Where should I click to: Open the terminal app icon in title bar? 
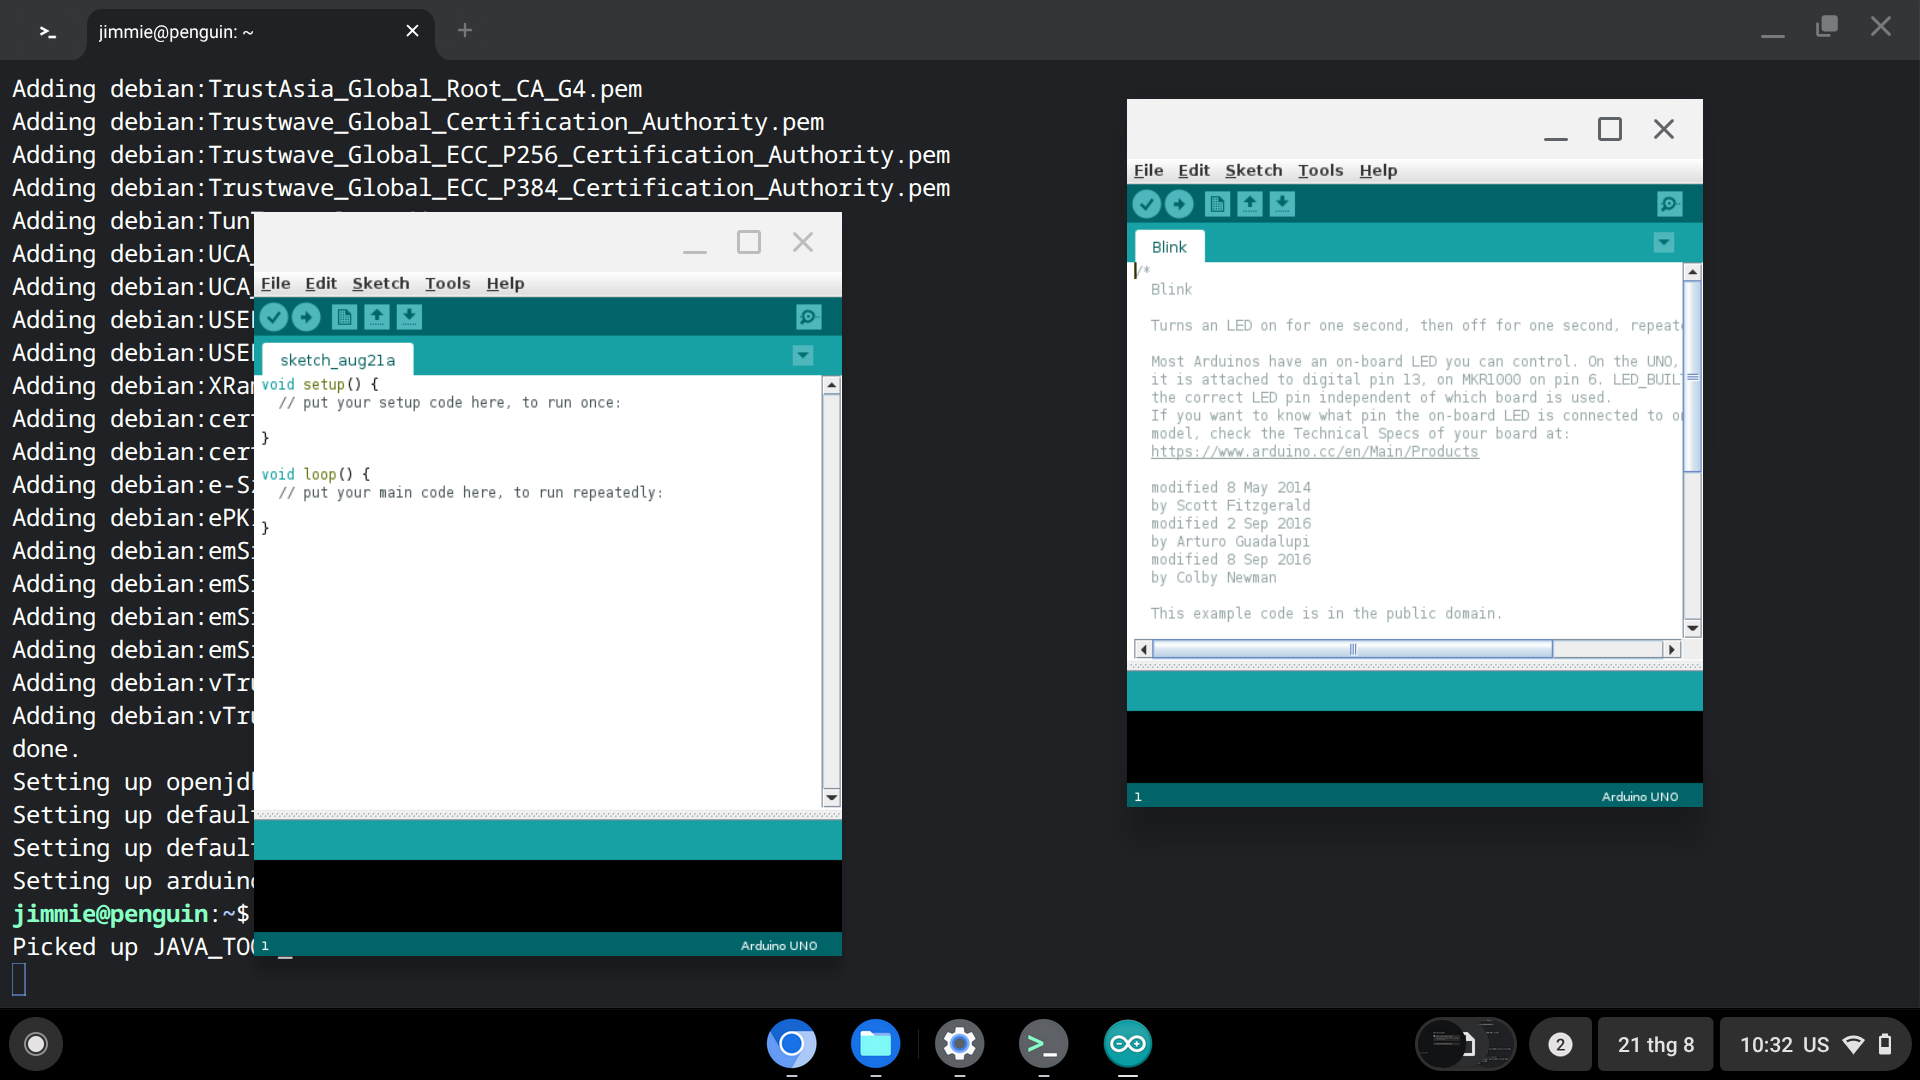[x=47, y=32]
